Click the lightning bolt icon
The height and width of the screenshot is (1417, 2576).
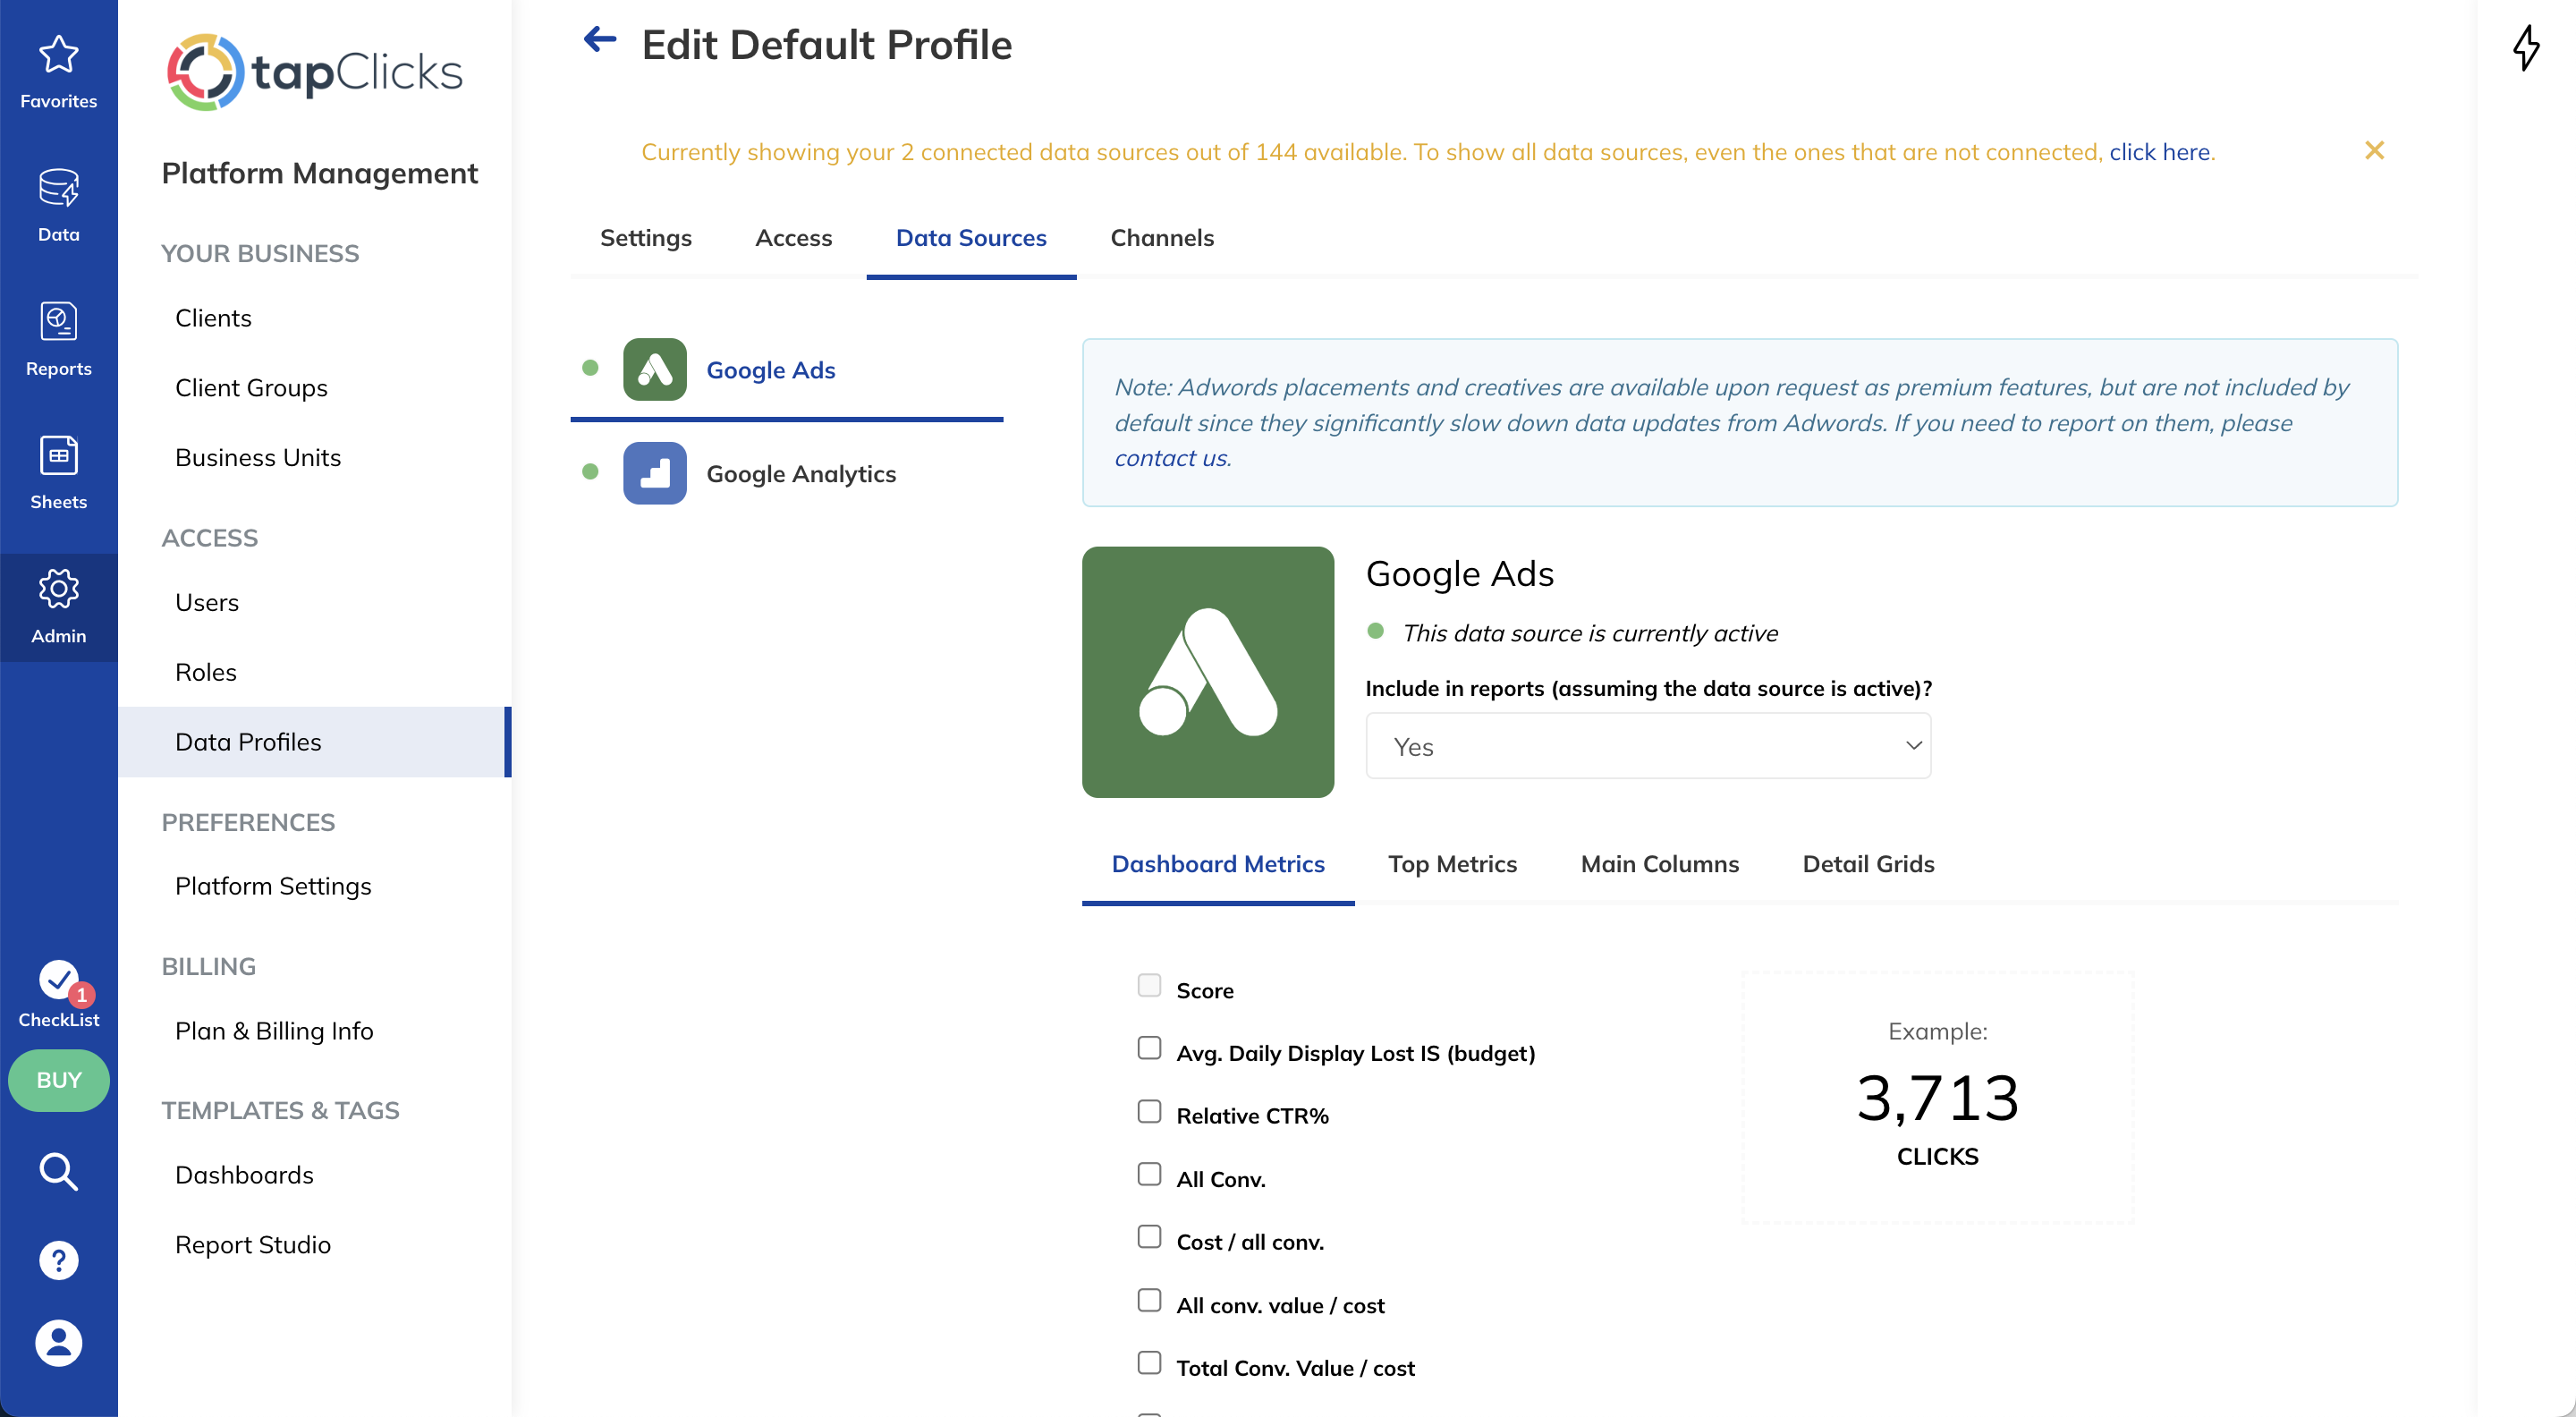click(x=2527, y=48)
